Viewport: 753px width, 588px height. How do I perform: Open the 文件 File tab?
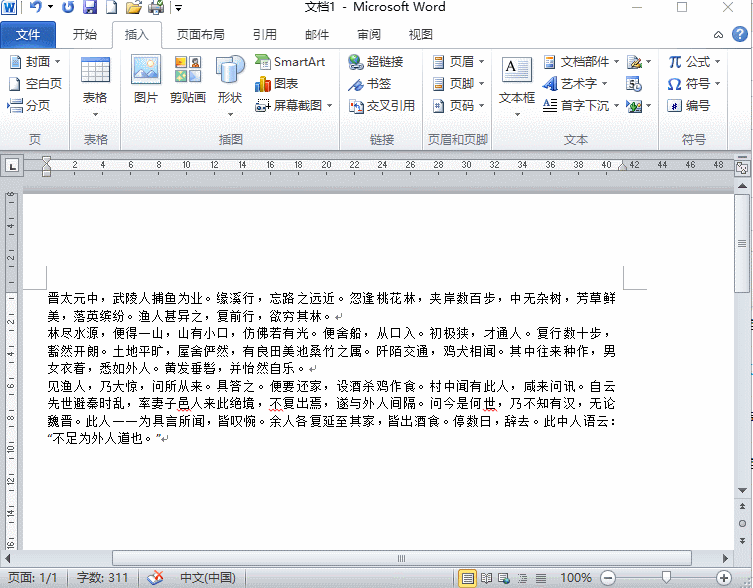click(x=28, y=35)
